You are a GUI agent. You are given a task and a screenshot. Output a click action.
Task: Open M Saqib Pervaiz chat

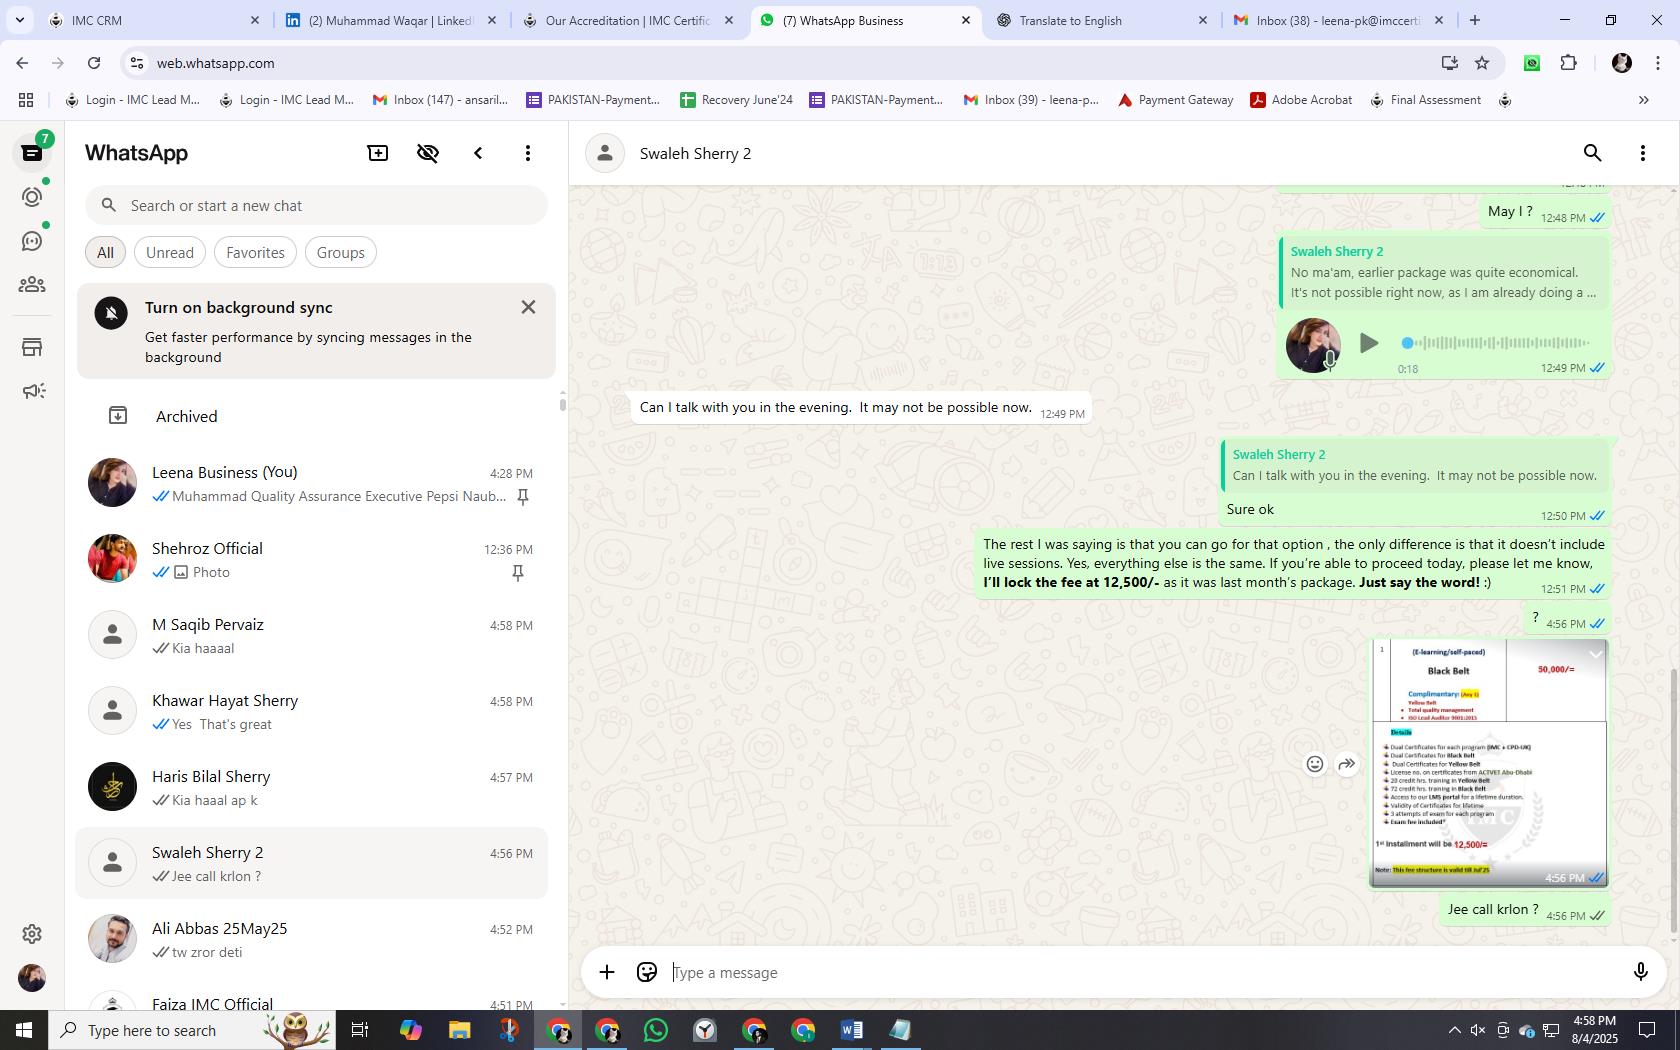click(312, 635)
